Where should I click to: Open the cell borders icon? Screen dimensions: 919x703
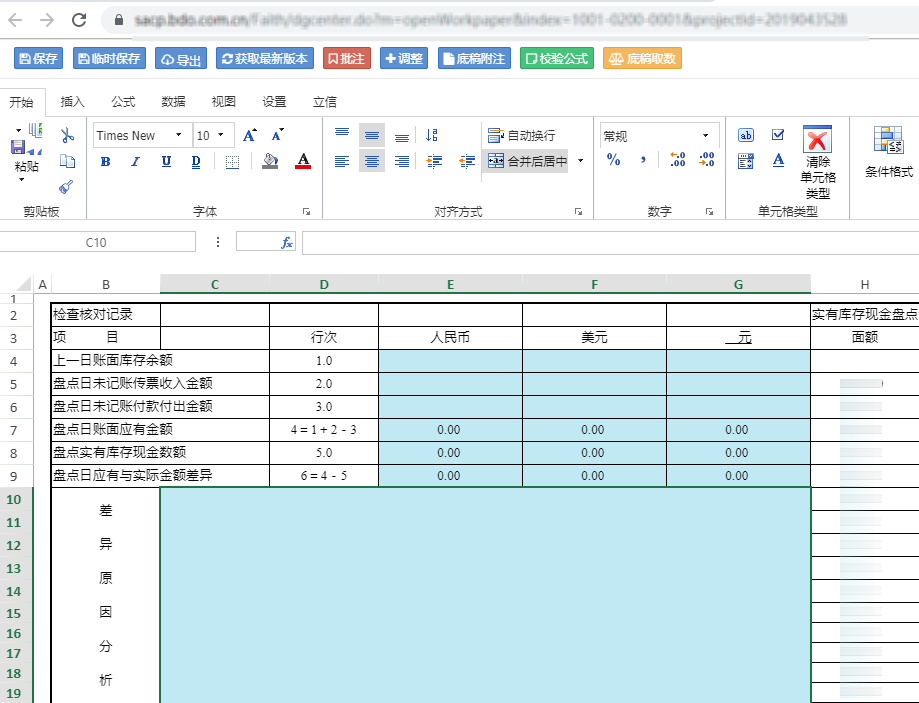coord(232,162)
